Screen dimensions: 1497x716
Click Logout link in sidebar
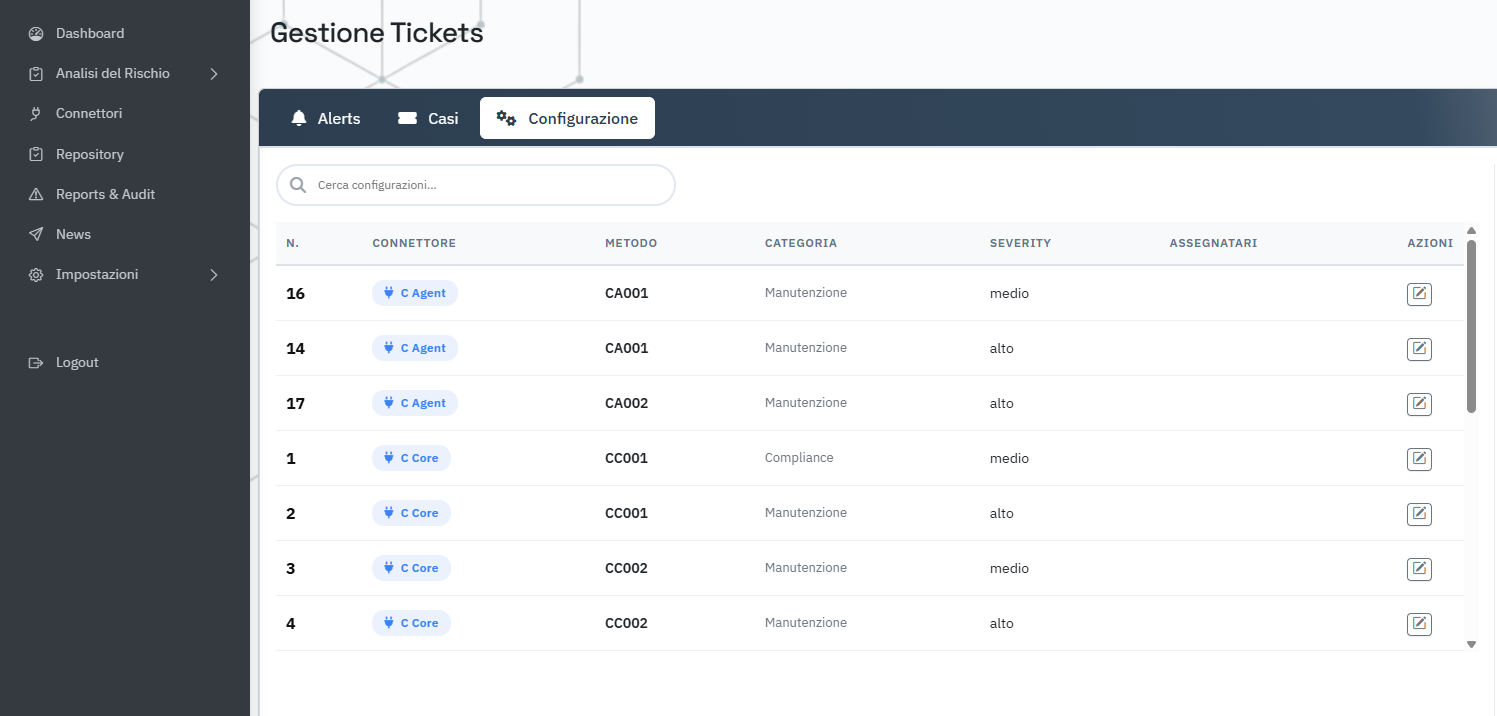[77, 363]
